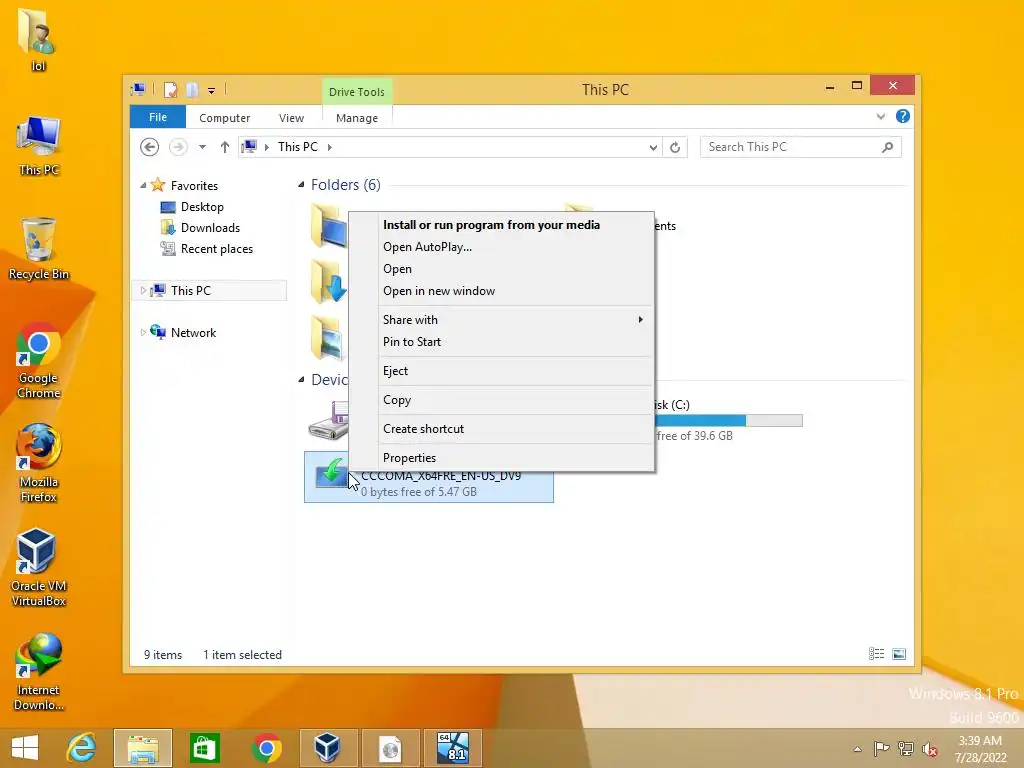
Task: Open the clock showing 3:39 AM
Action: click(x=980, y=748)
